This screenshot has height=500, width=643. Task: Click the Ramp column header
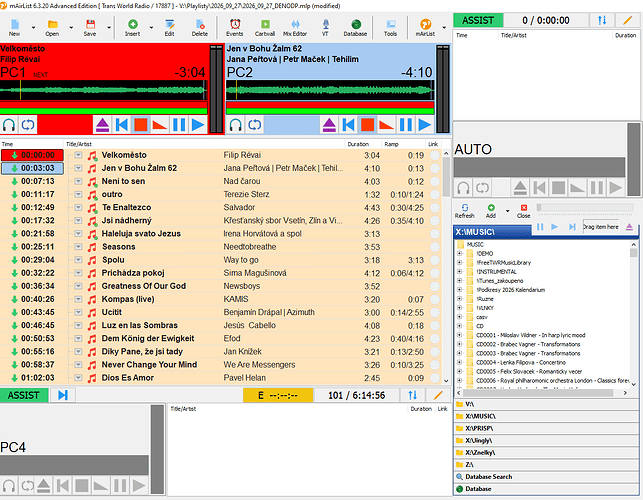(x=391, y=144)
